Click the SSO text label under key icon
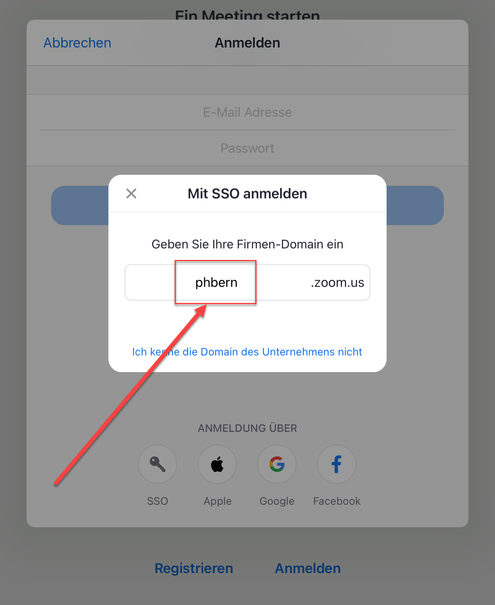The height and width of the screenshot is (605, 495). tap(157, 501)
